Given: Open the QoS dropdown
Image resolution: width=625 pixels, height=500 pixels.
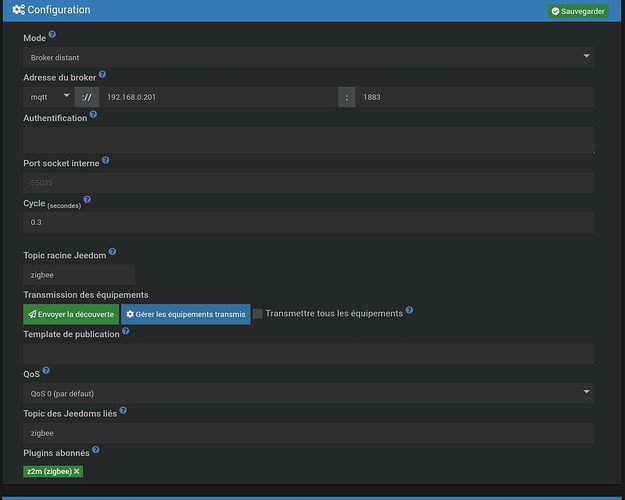Looking at the screenshot, I should pos(309,393).
